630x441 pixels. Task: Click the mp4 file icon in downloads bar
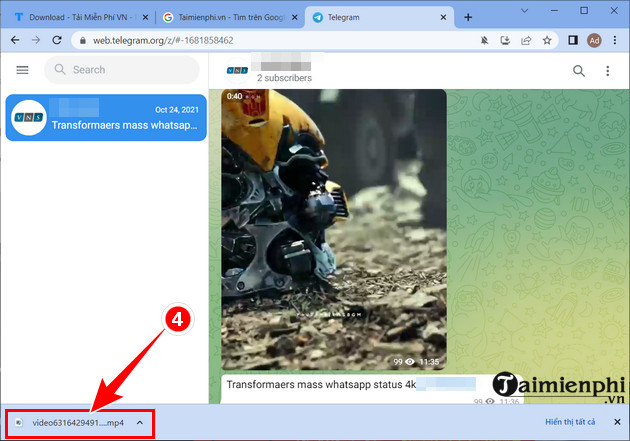pyautogui.click(x=18, y=423)
